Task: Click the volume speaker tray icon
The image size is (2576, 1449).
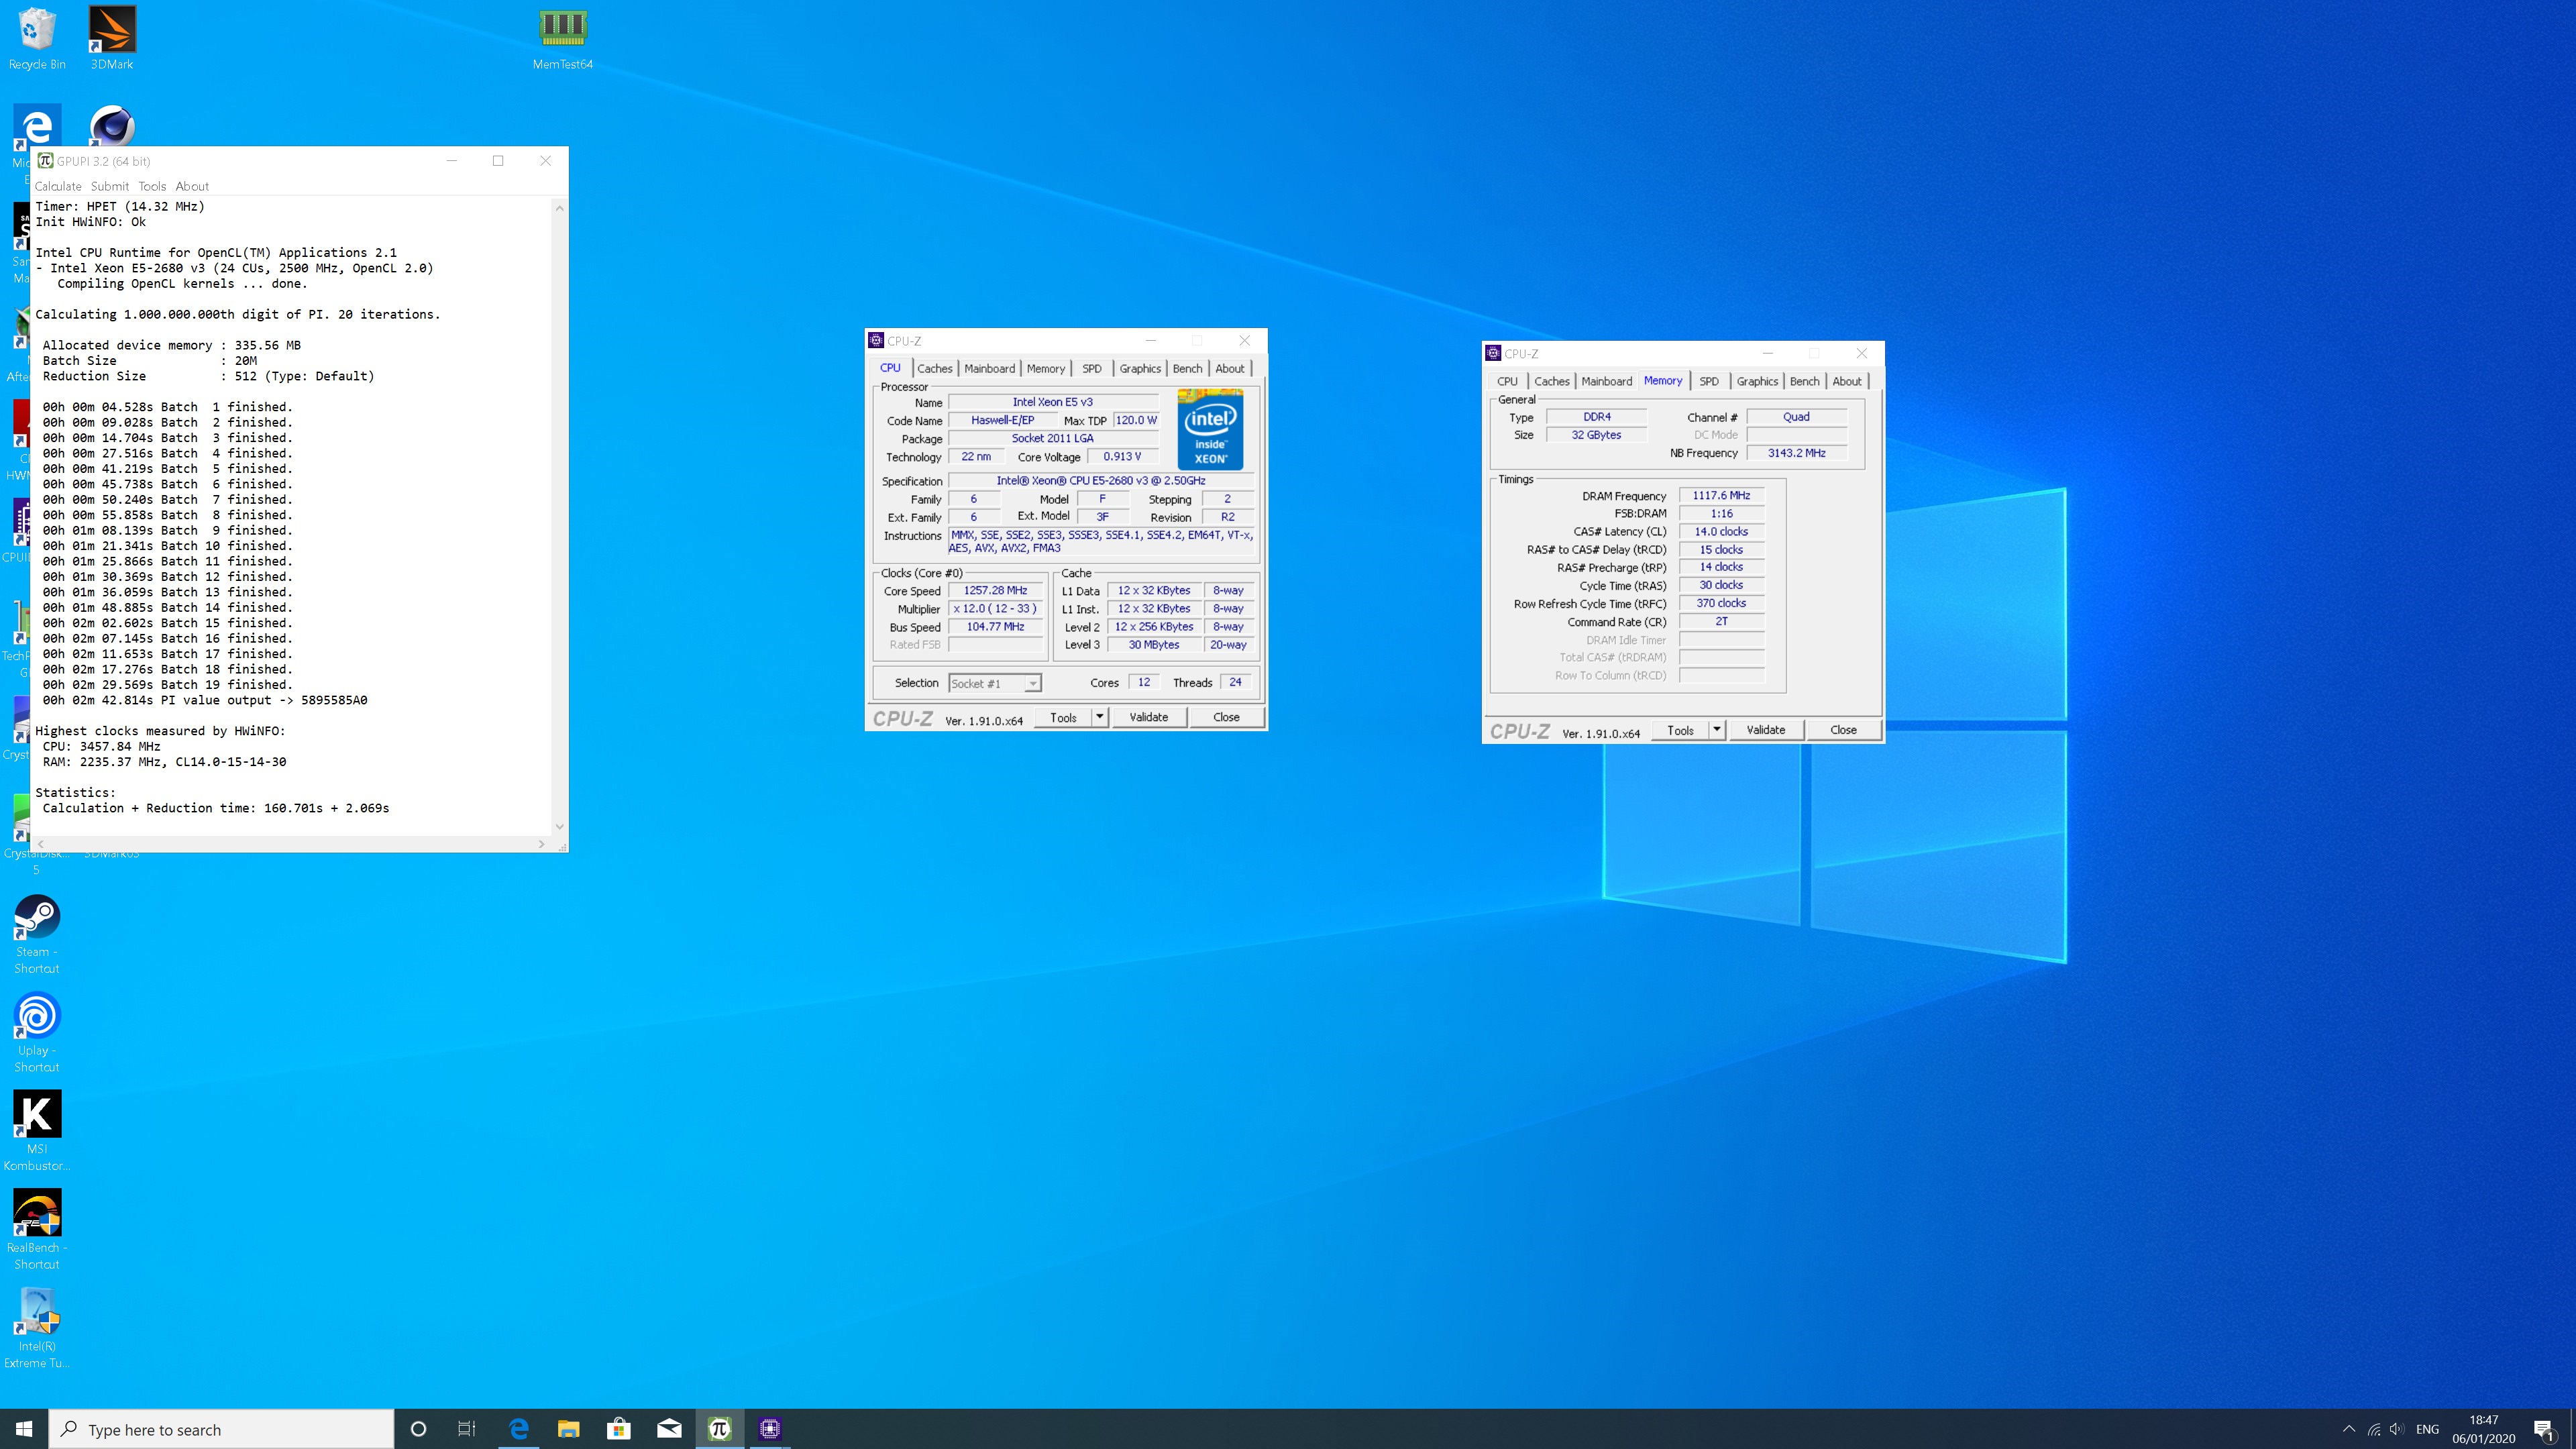Action: [x=2397, y=1429]
